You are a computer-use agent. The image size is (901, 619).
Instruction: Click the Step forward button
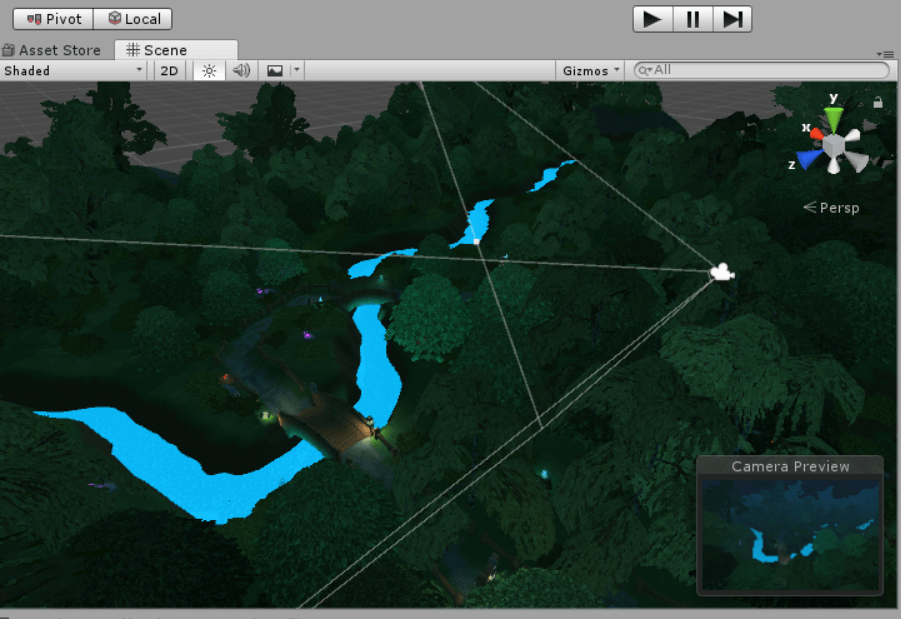(x=733, y=20)
